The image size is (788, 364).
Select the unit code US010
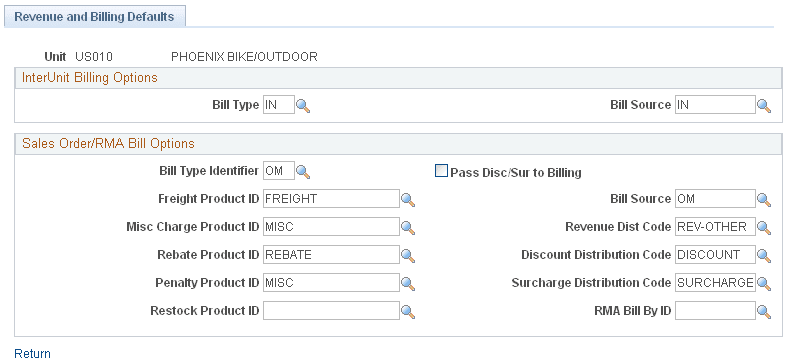94,57
